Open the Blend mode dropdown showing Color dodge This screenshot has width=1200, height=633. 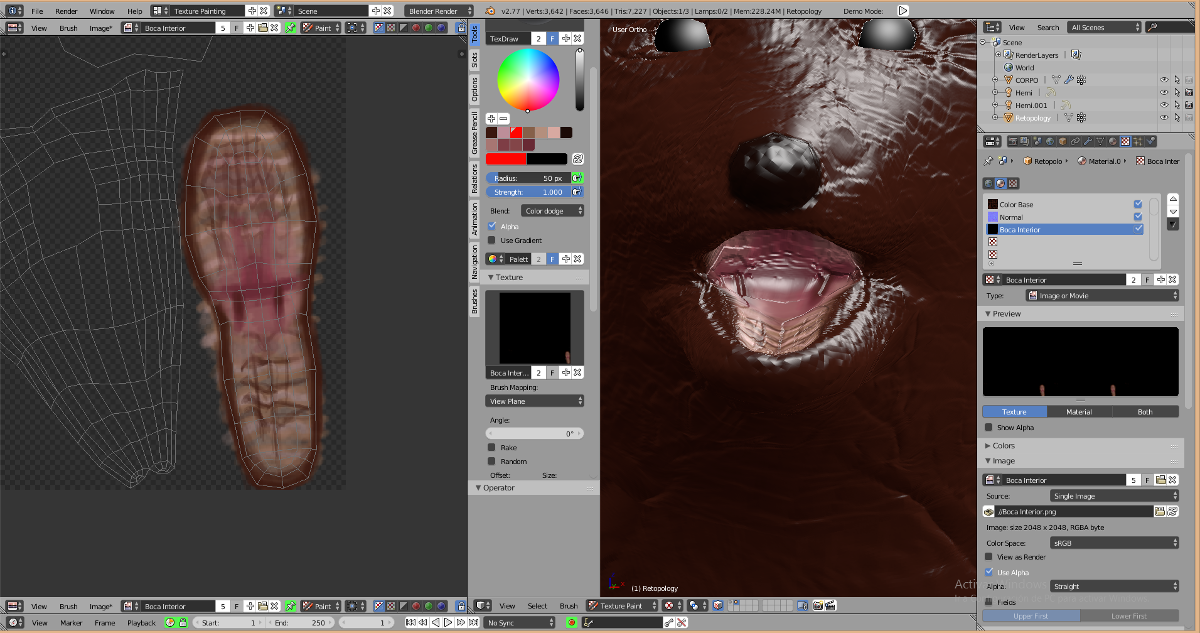pyautogui.click(x=552, y=211)
